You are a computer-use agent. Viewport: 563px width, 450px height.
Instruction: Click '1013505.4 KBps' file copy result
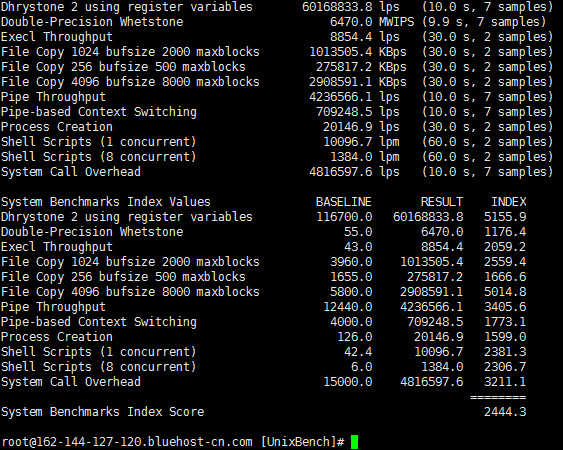tap(358, 52)
